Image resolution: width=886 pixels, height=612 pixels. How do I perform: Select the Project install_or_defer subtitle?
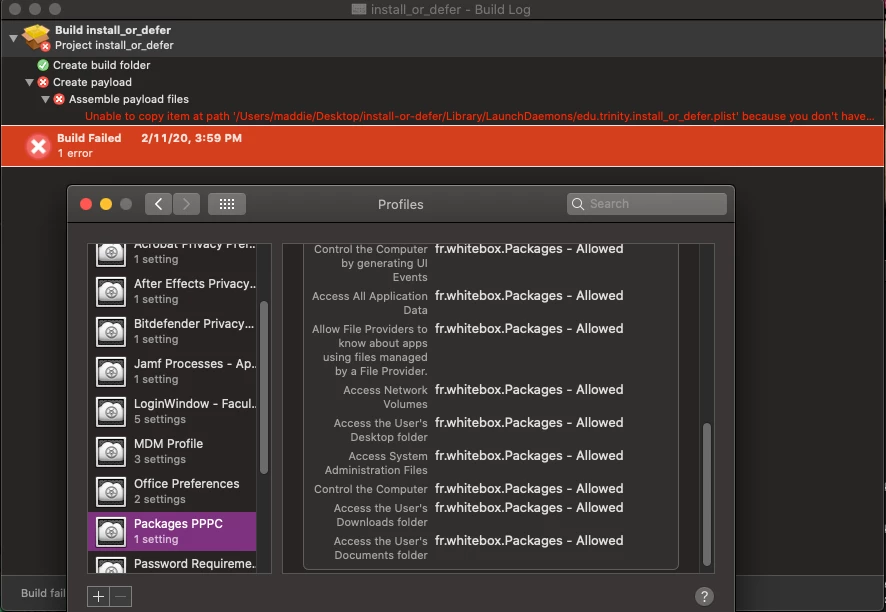[x=114, y=45]
